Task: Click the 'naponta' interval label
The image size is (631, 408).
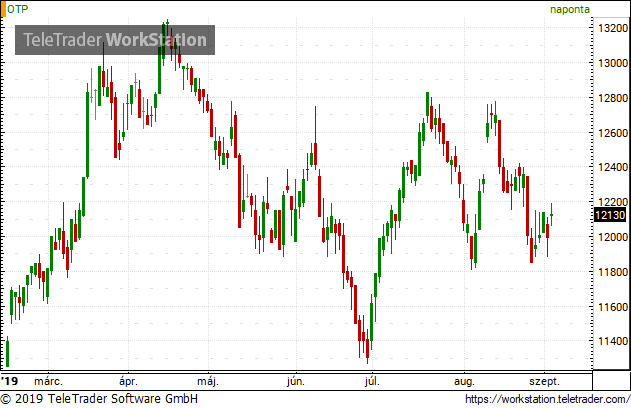Action: coord(570,9)
